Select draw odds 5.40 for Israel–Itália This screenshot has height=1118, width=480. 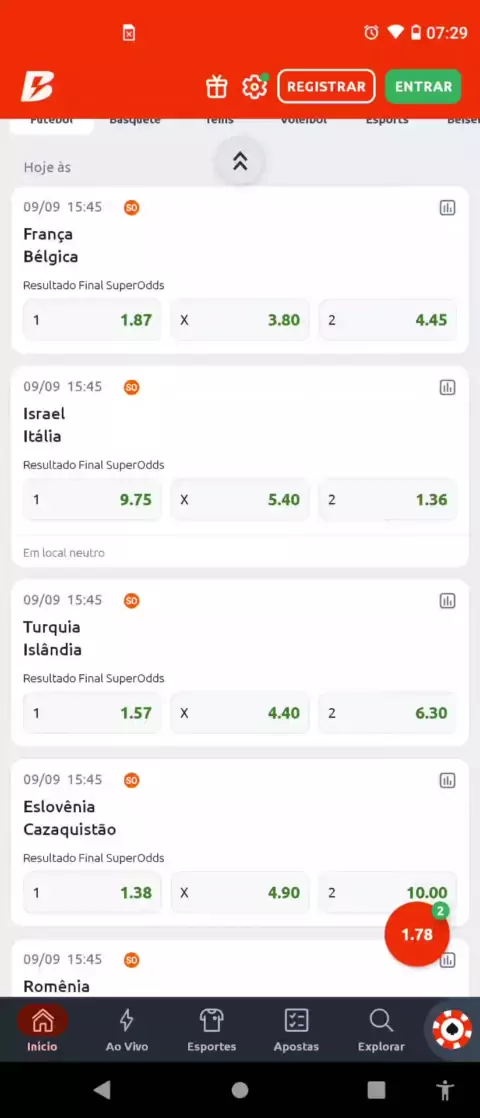(240, 499)
